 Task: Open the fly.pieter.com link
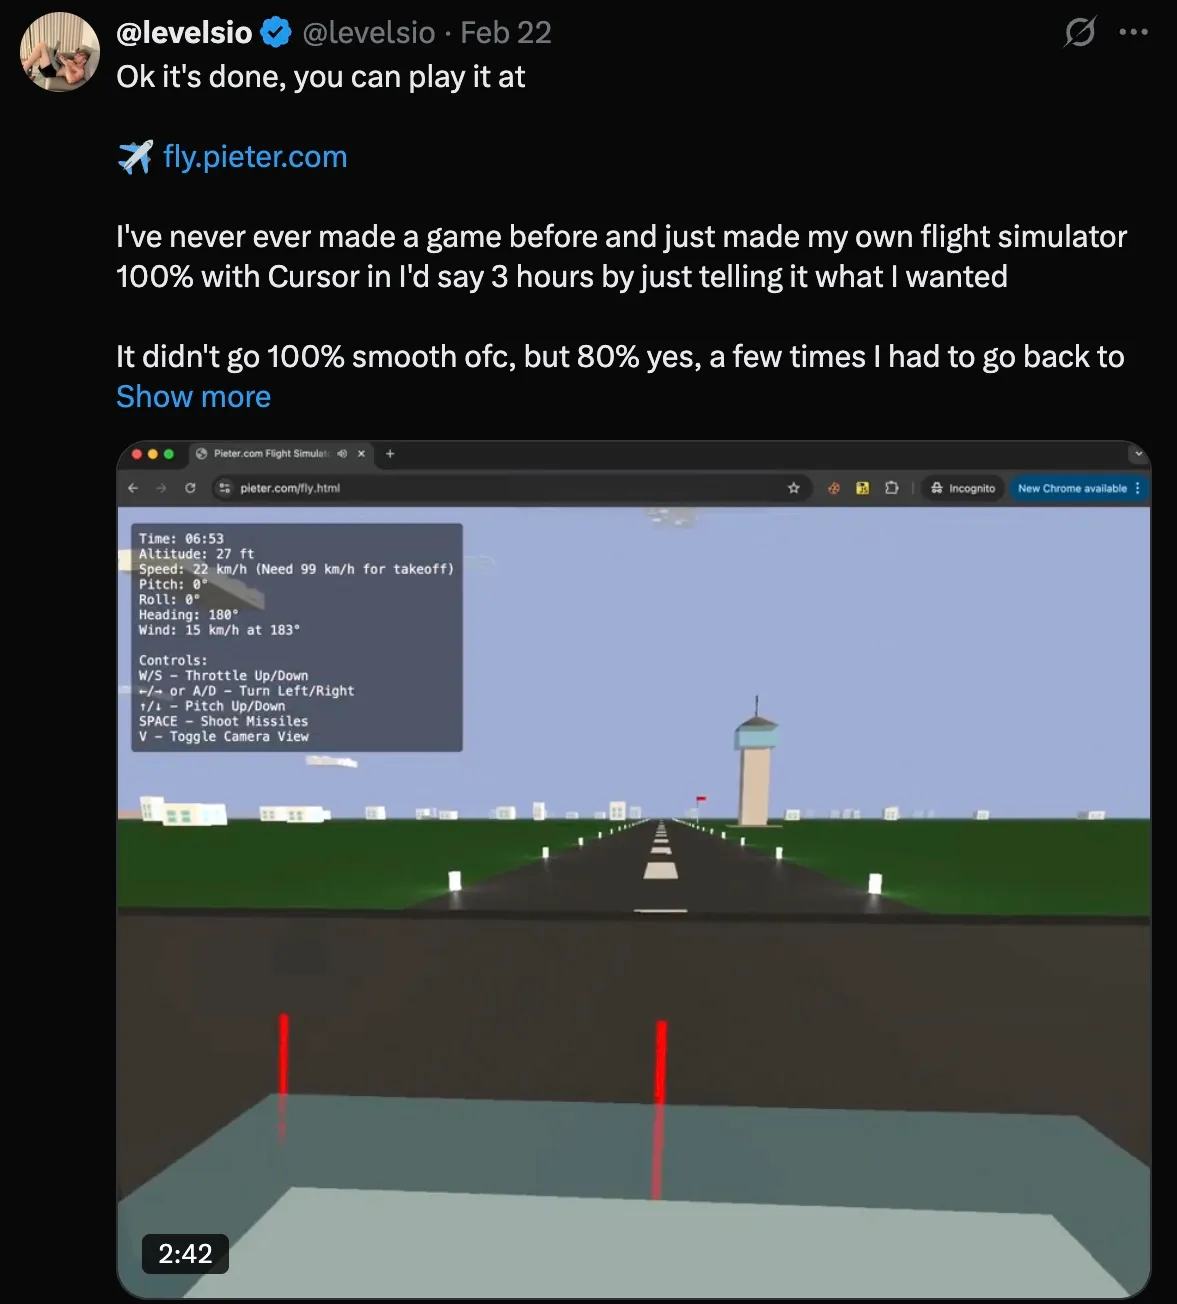coord(255,157)
